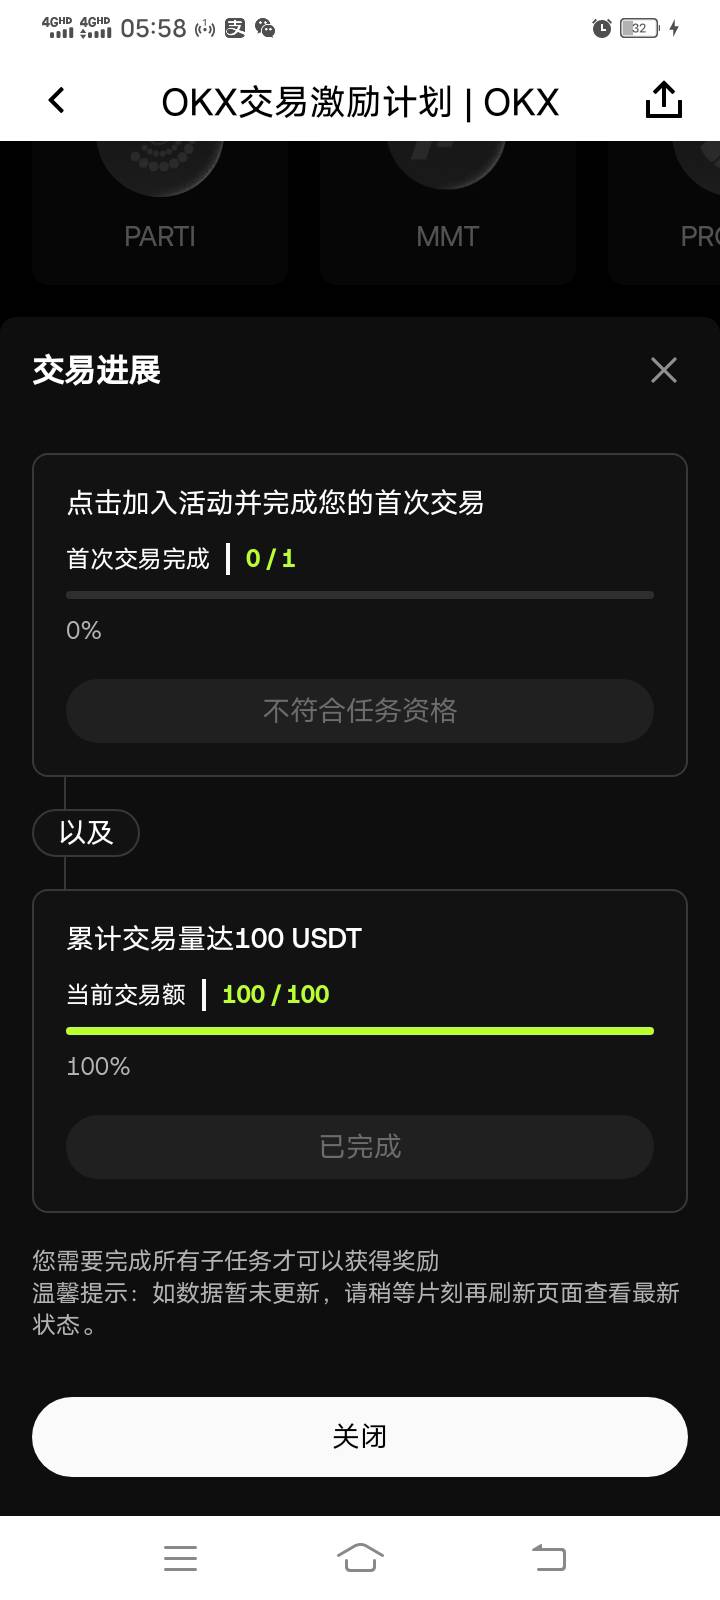The image size is (720, 1600).
Task: Tap the back arrow in header
Action: pos(57,100)
